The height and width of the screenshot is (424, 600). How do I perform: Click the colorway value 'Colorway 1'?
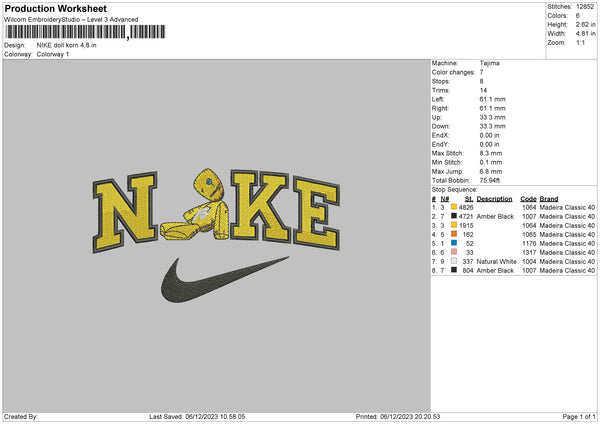[53, 54]
